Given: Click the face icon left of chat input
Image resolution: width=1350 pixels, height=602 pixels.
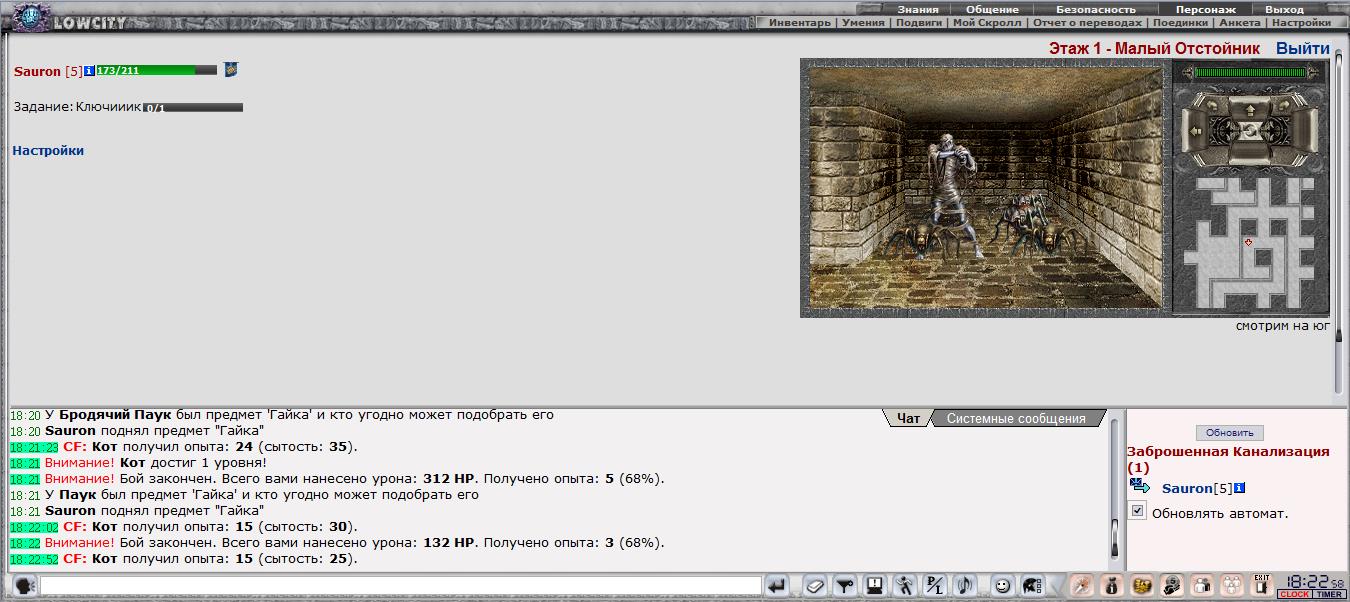Looking at the screenshot, I should pyautogui.click(x=25, y=586).
